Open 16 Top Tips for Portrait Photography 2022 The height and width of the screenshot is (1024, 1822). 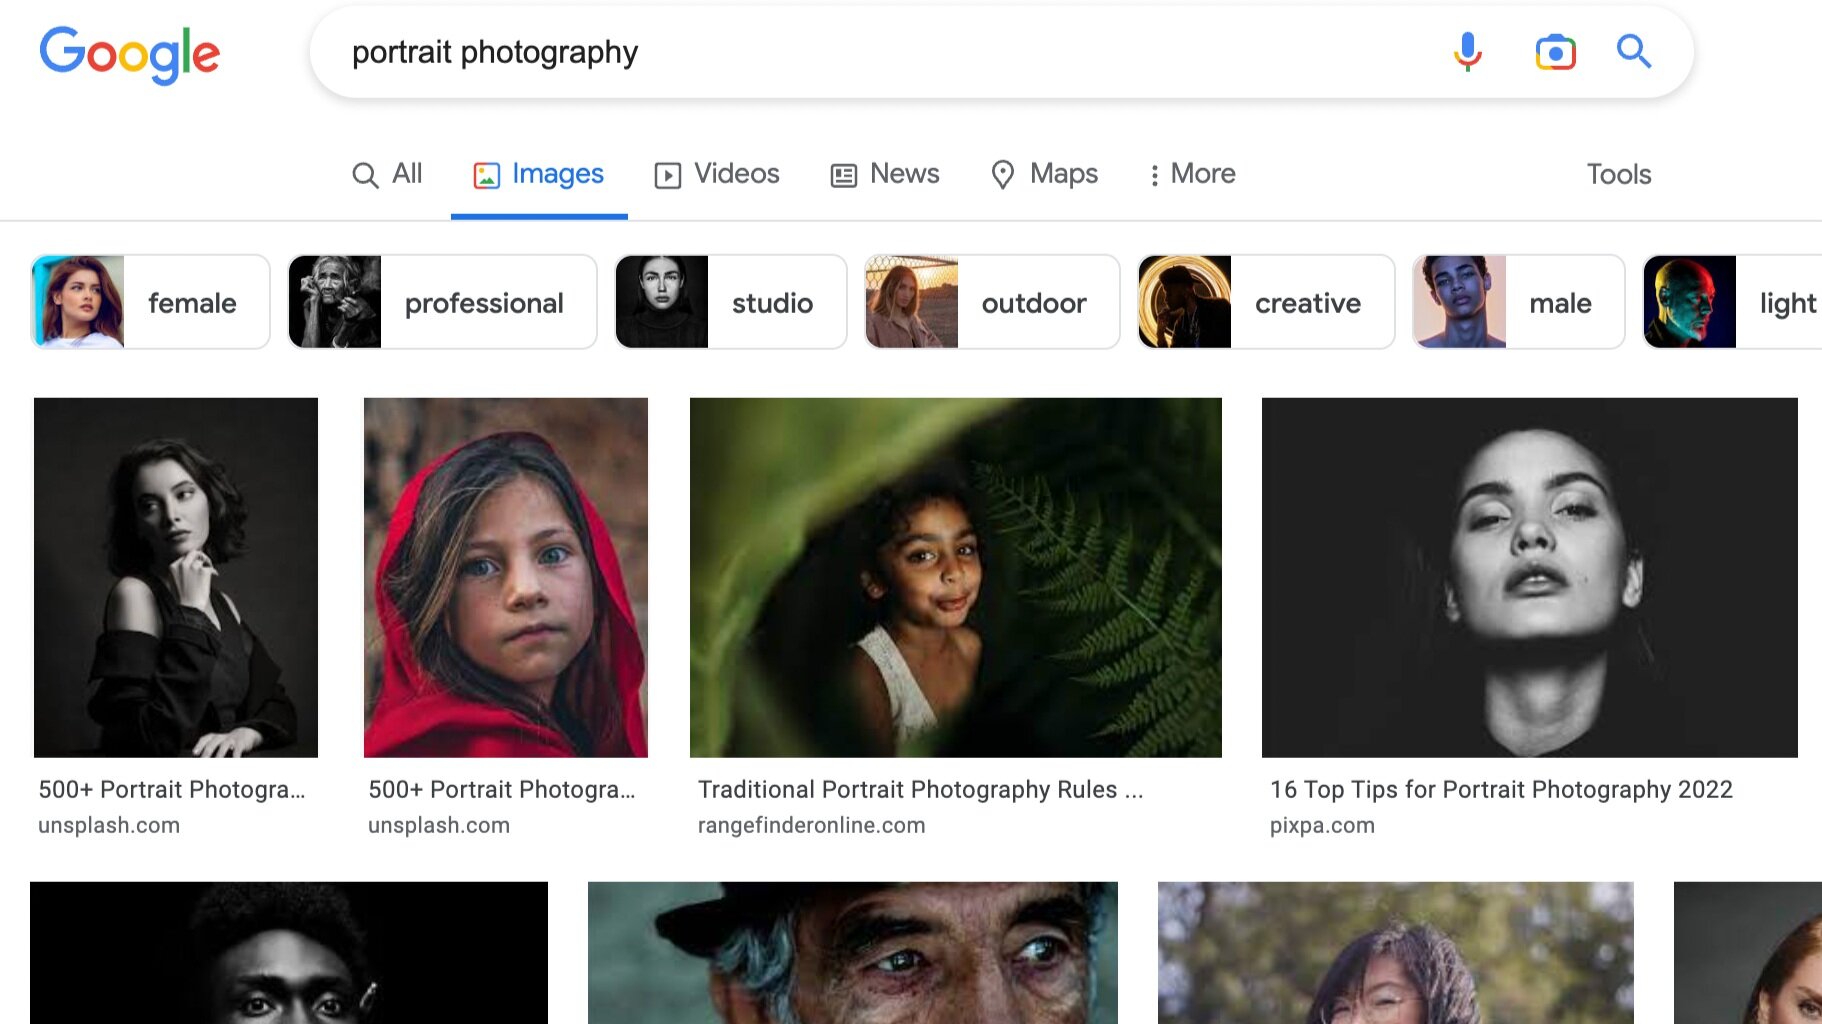(1501, 789)
